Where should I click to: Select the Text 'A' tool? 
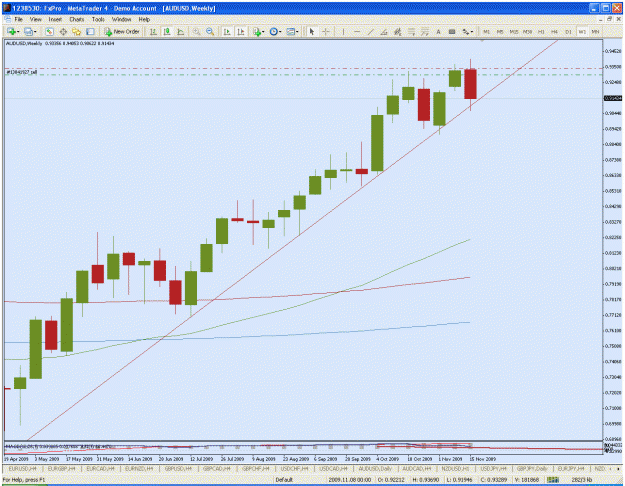tap(438, 31)
